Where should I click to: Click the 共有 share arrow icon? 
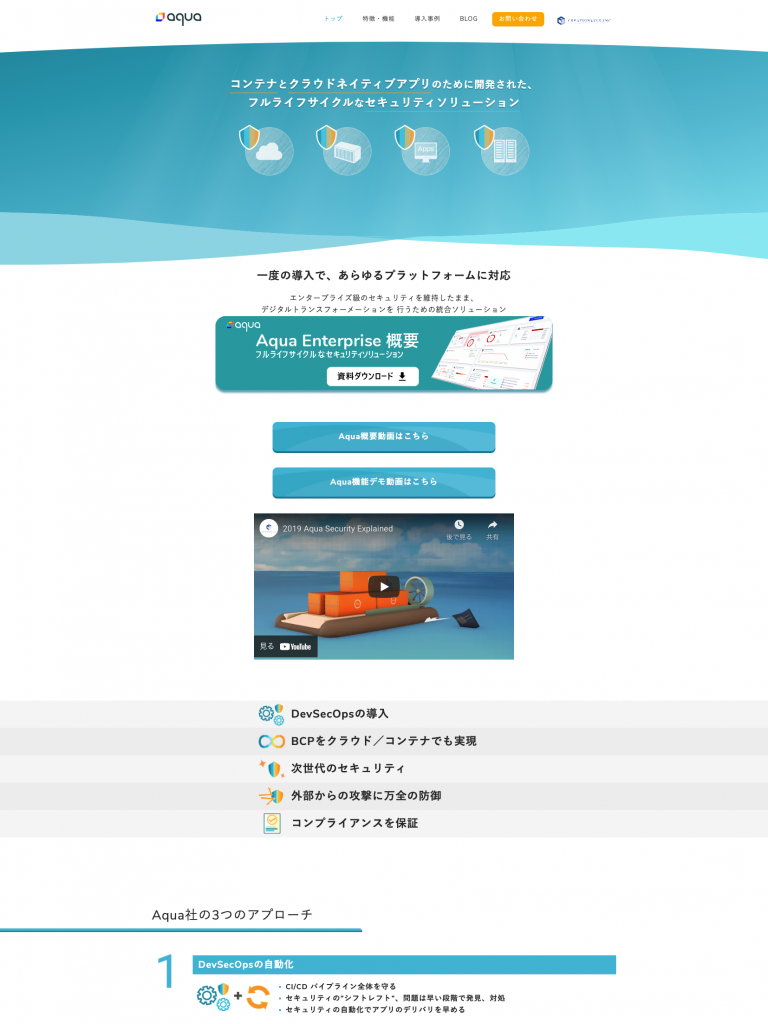(x=492, y=525)
